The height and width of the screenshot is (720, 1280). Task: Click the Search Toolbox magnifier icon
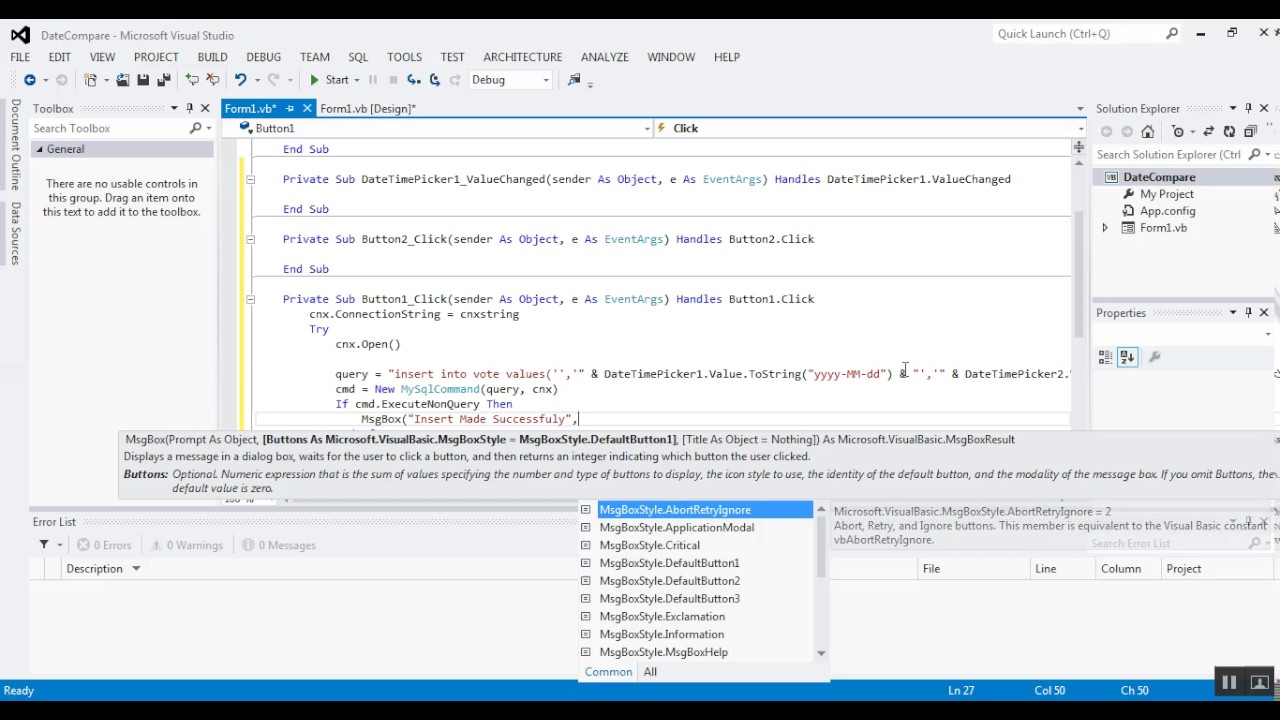[x=196, y=128]
